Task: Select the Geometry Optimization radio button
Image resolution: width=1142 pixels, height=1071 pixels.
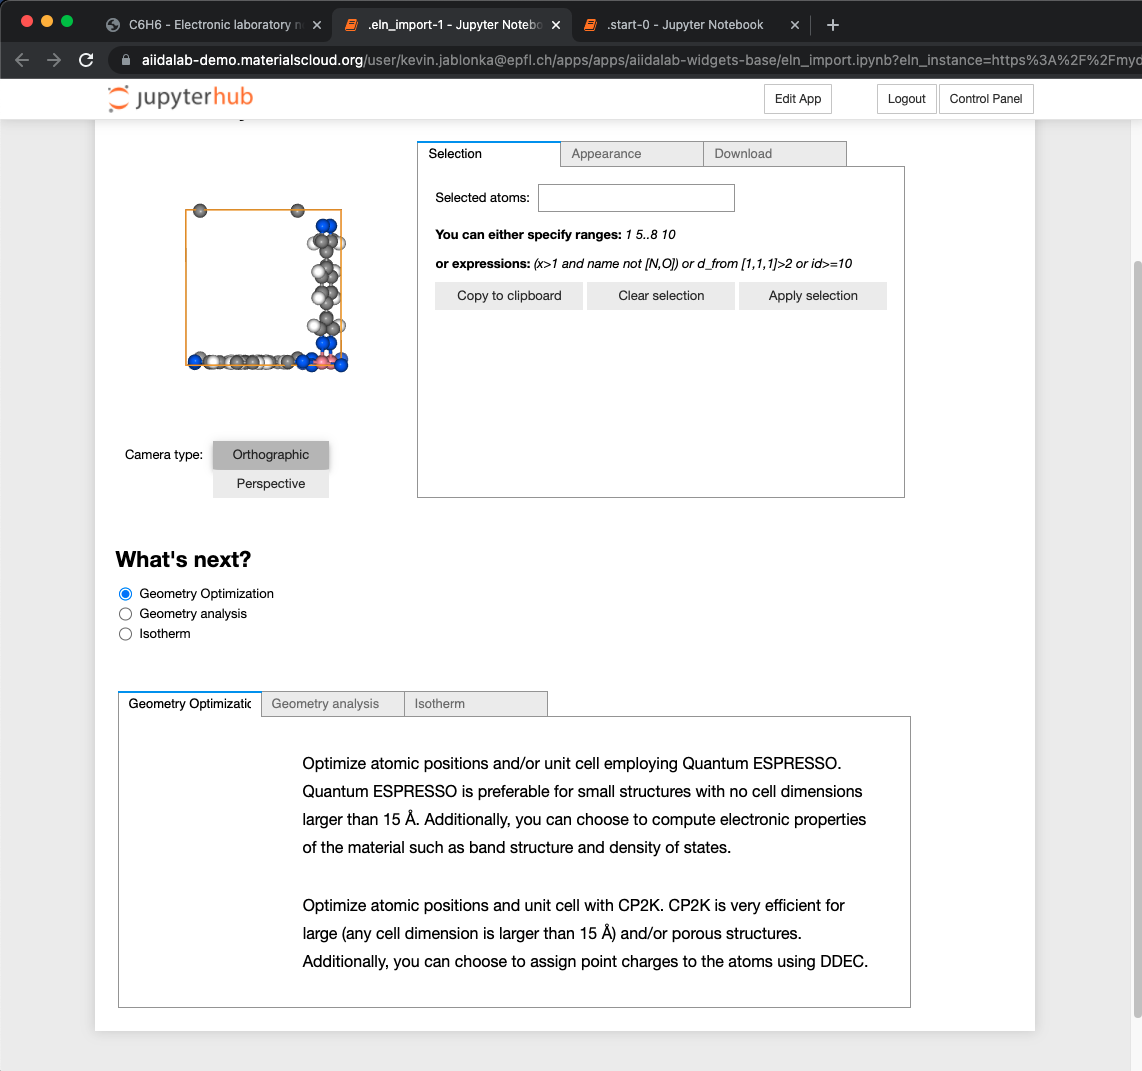Action: (x=125, y=593)
